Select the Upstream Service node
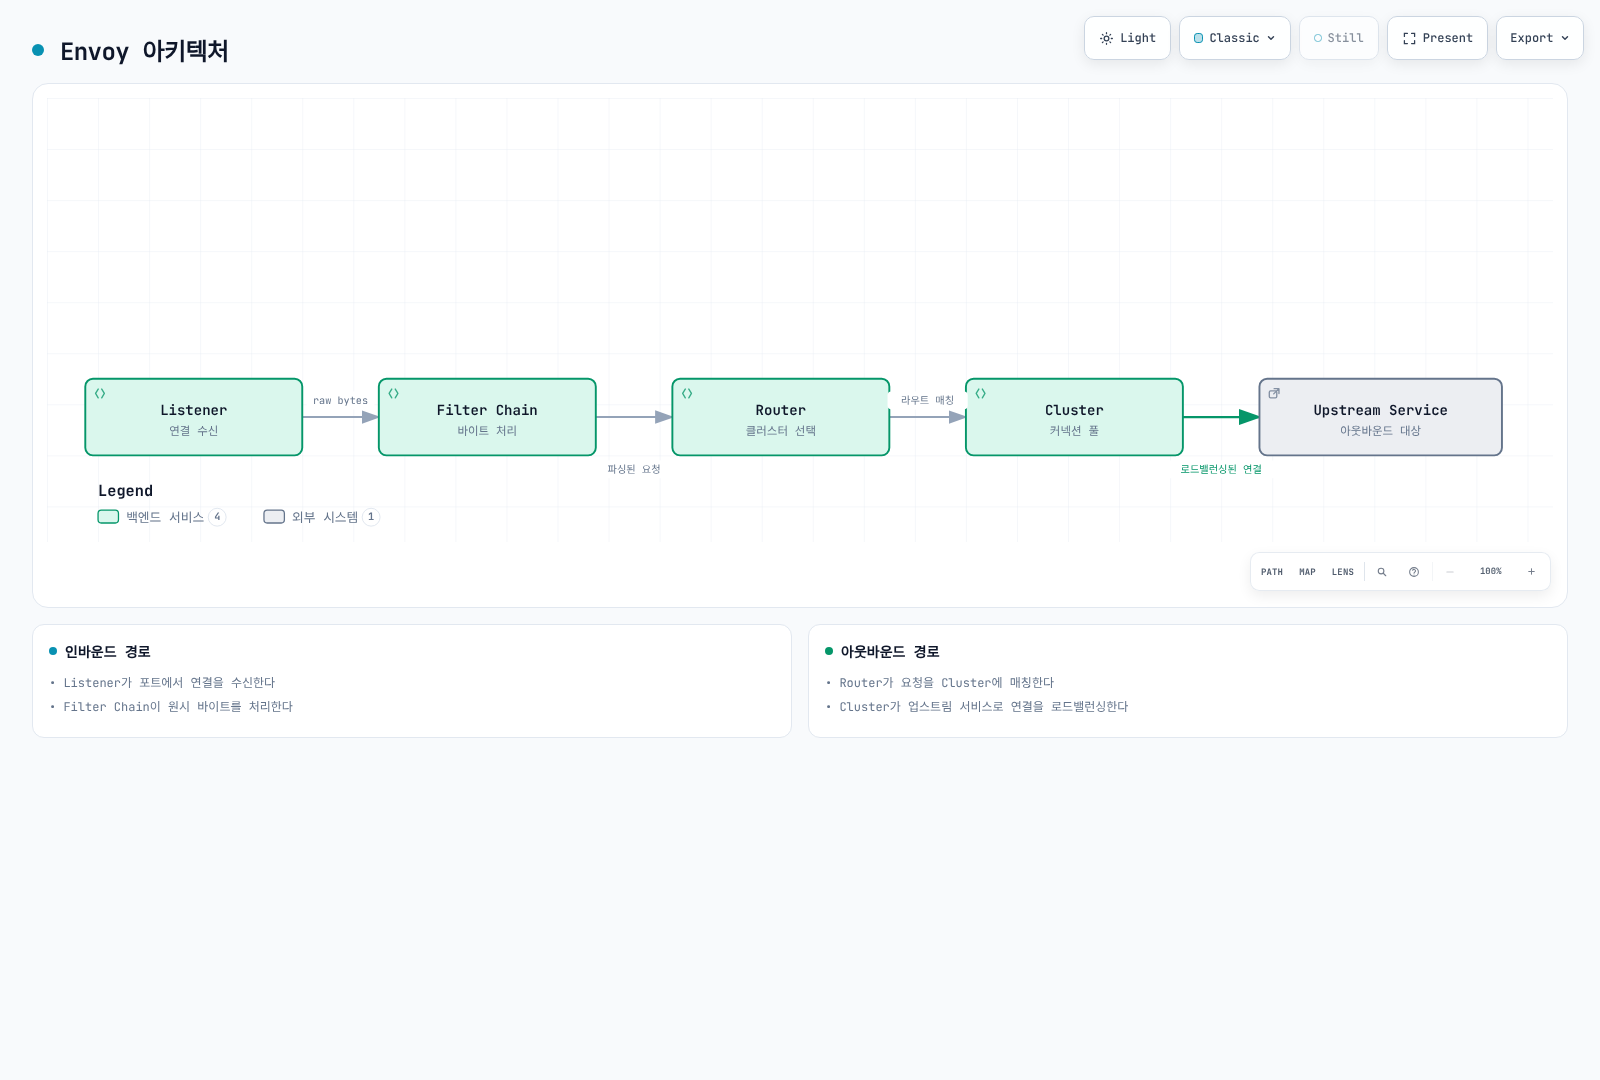This screenshot has width=1600, height=1080. pos(1380,417)
